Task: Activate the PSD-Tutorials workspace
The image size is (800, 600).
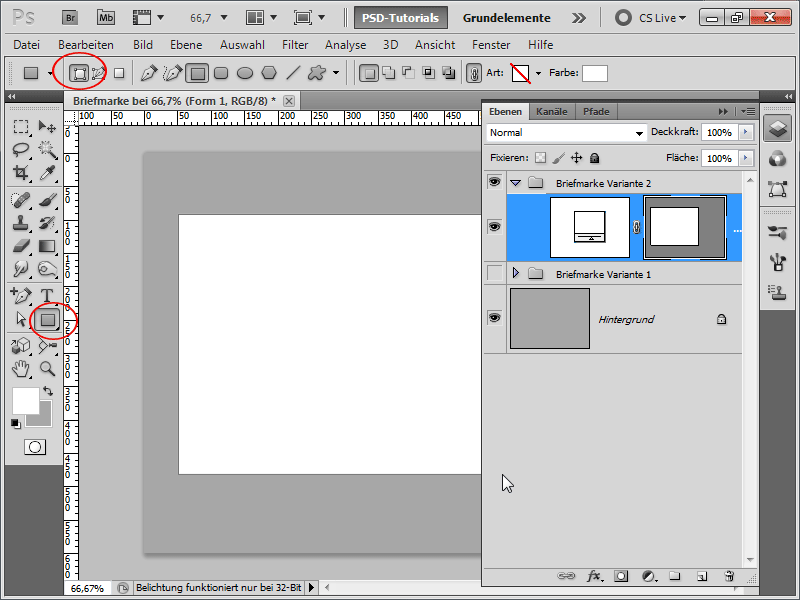Action: point(401,18)
